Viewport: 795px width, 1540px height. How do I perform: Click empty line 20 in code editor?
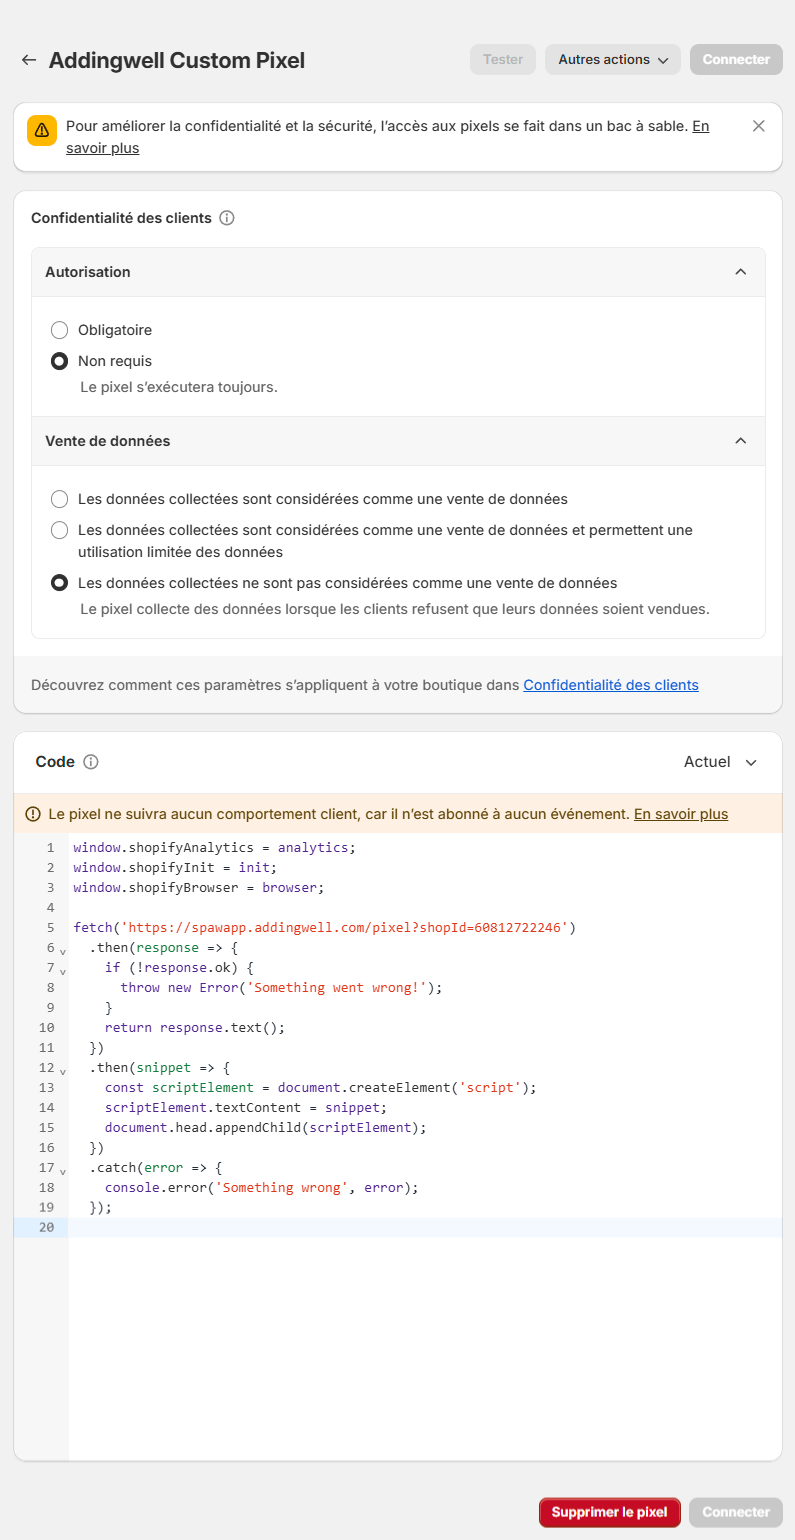425,1227
